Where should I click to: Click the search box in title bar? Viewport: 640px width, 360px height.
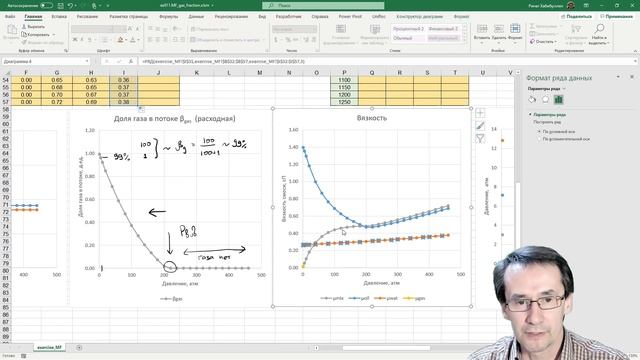pyautogui.click(x=323, y=5)
